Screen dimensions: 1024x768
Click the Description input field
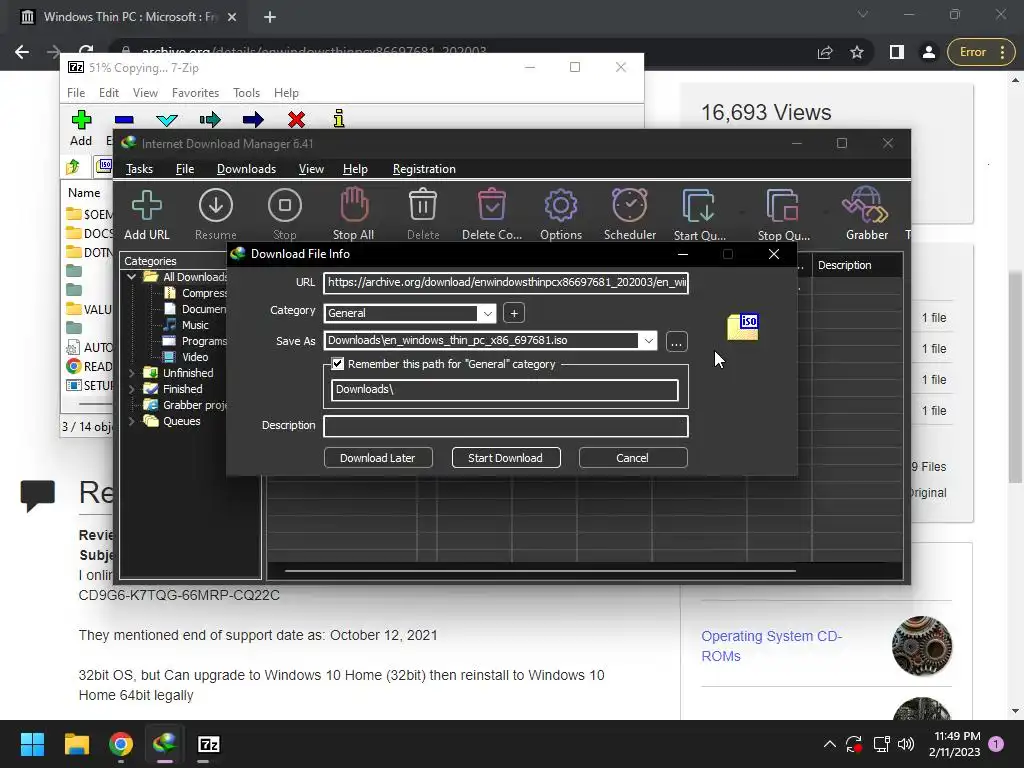505,426
